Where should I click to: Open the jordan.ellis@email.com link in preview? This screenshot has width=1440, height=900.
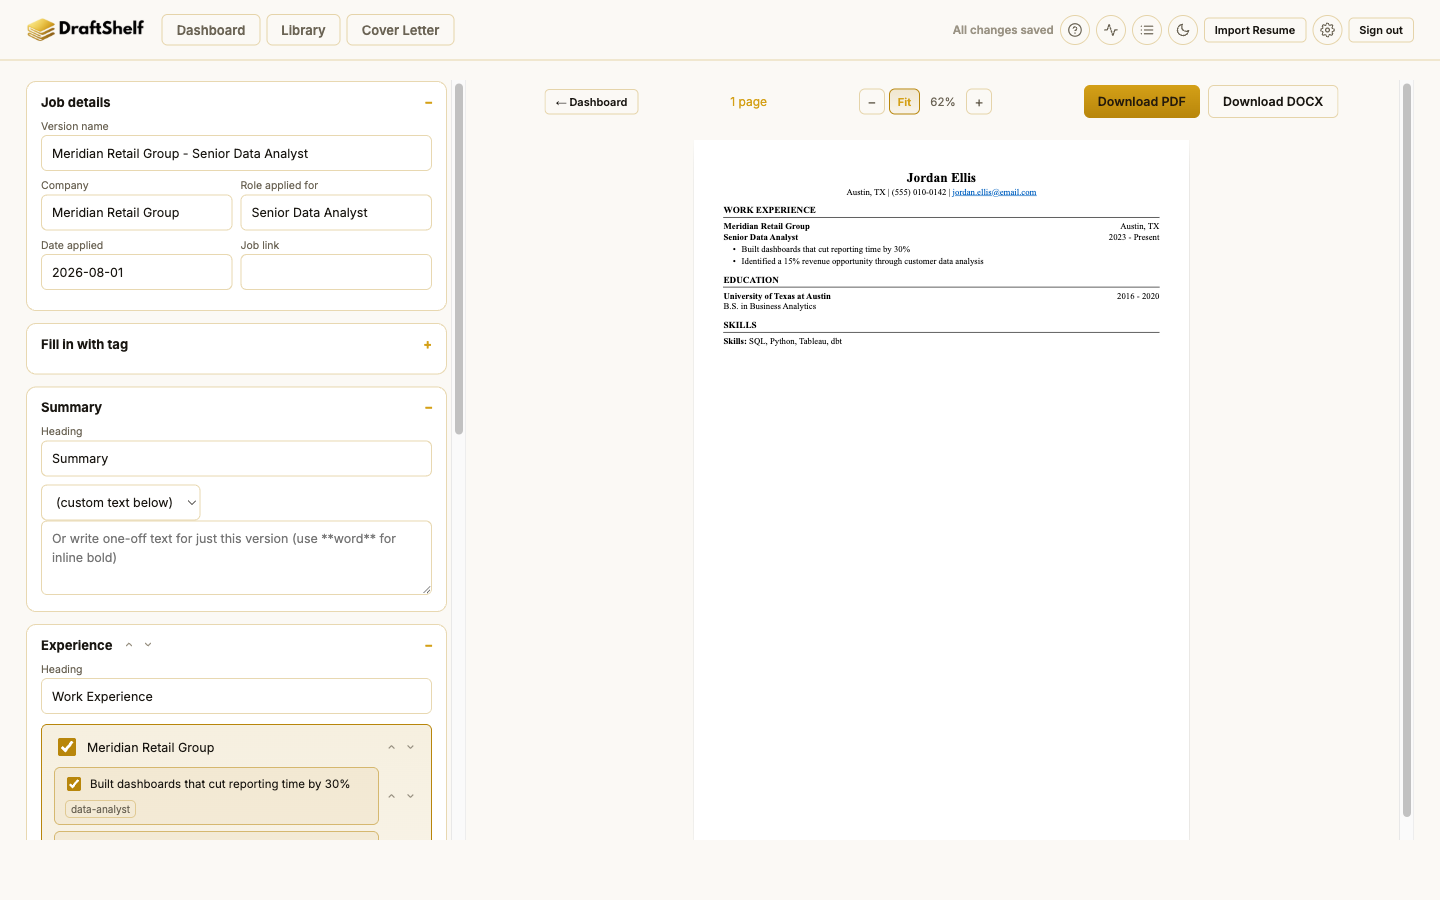pos(994,192)
